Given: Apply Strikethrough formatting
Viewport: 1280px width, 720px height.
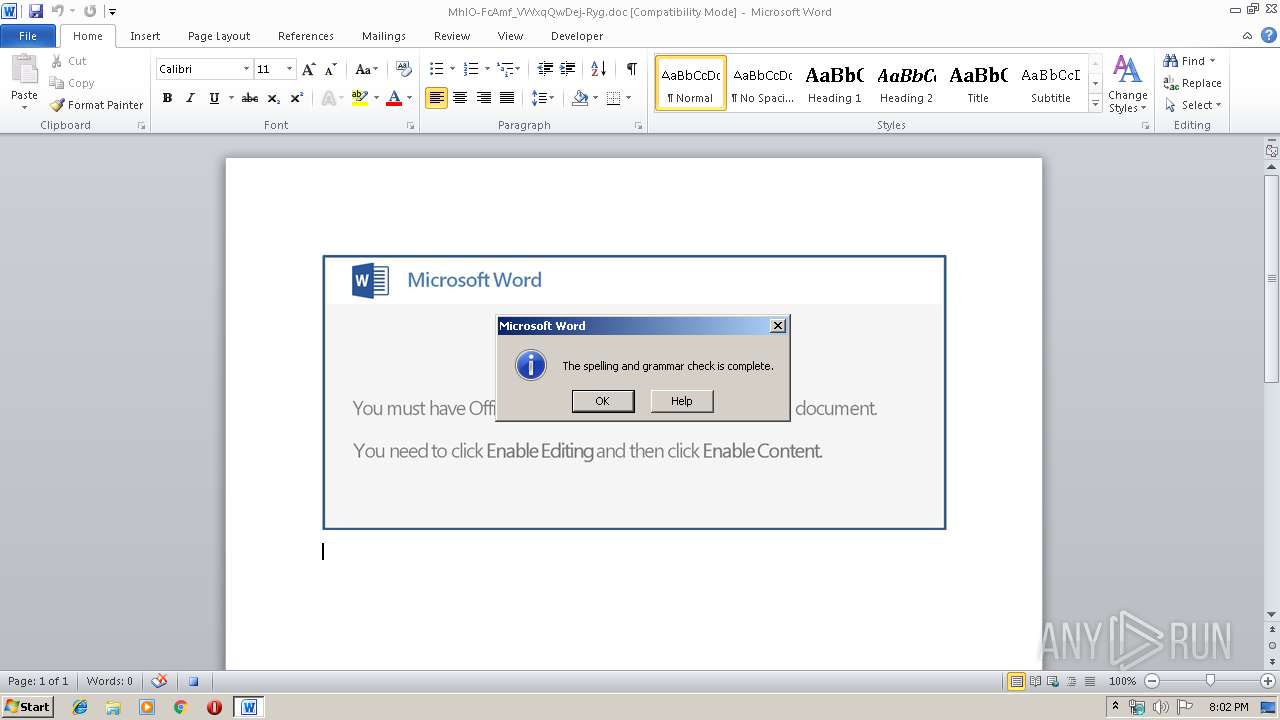Looking at the screenshot, I should (x=250, y=98).
